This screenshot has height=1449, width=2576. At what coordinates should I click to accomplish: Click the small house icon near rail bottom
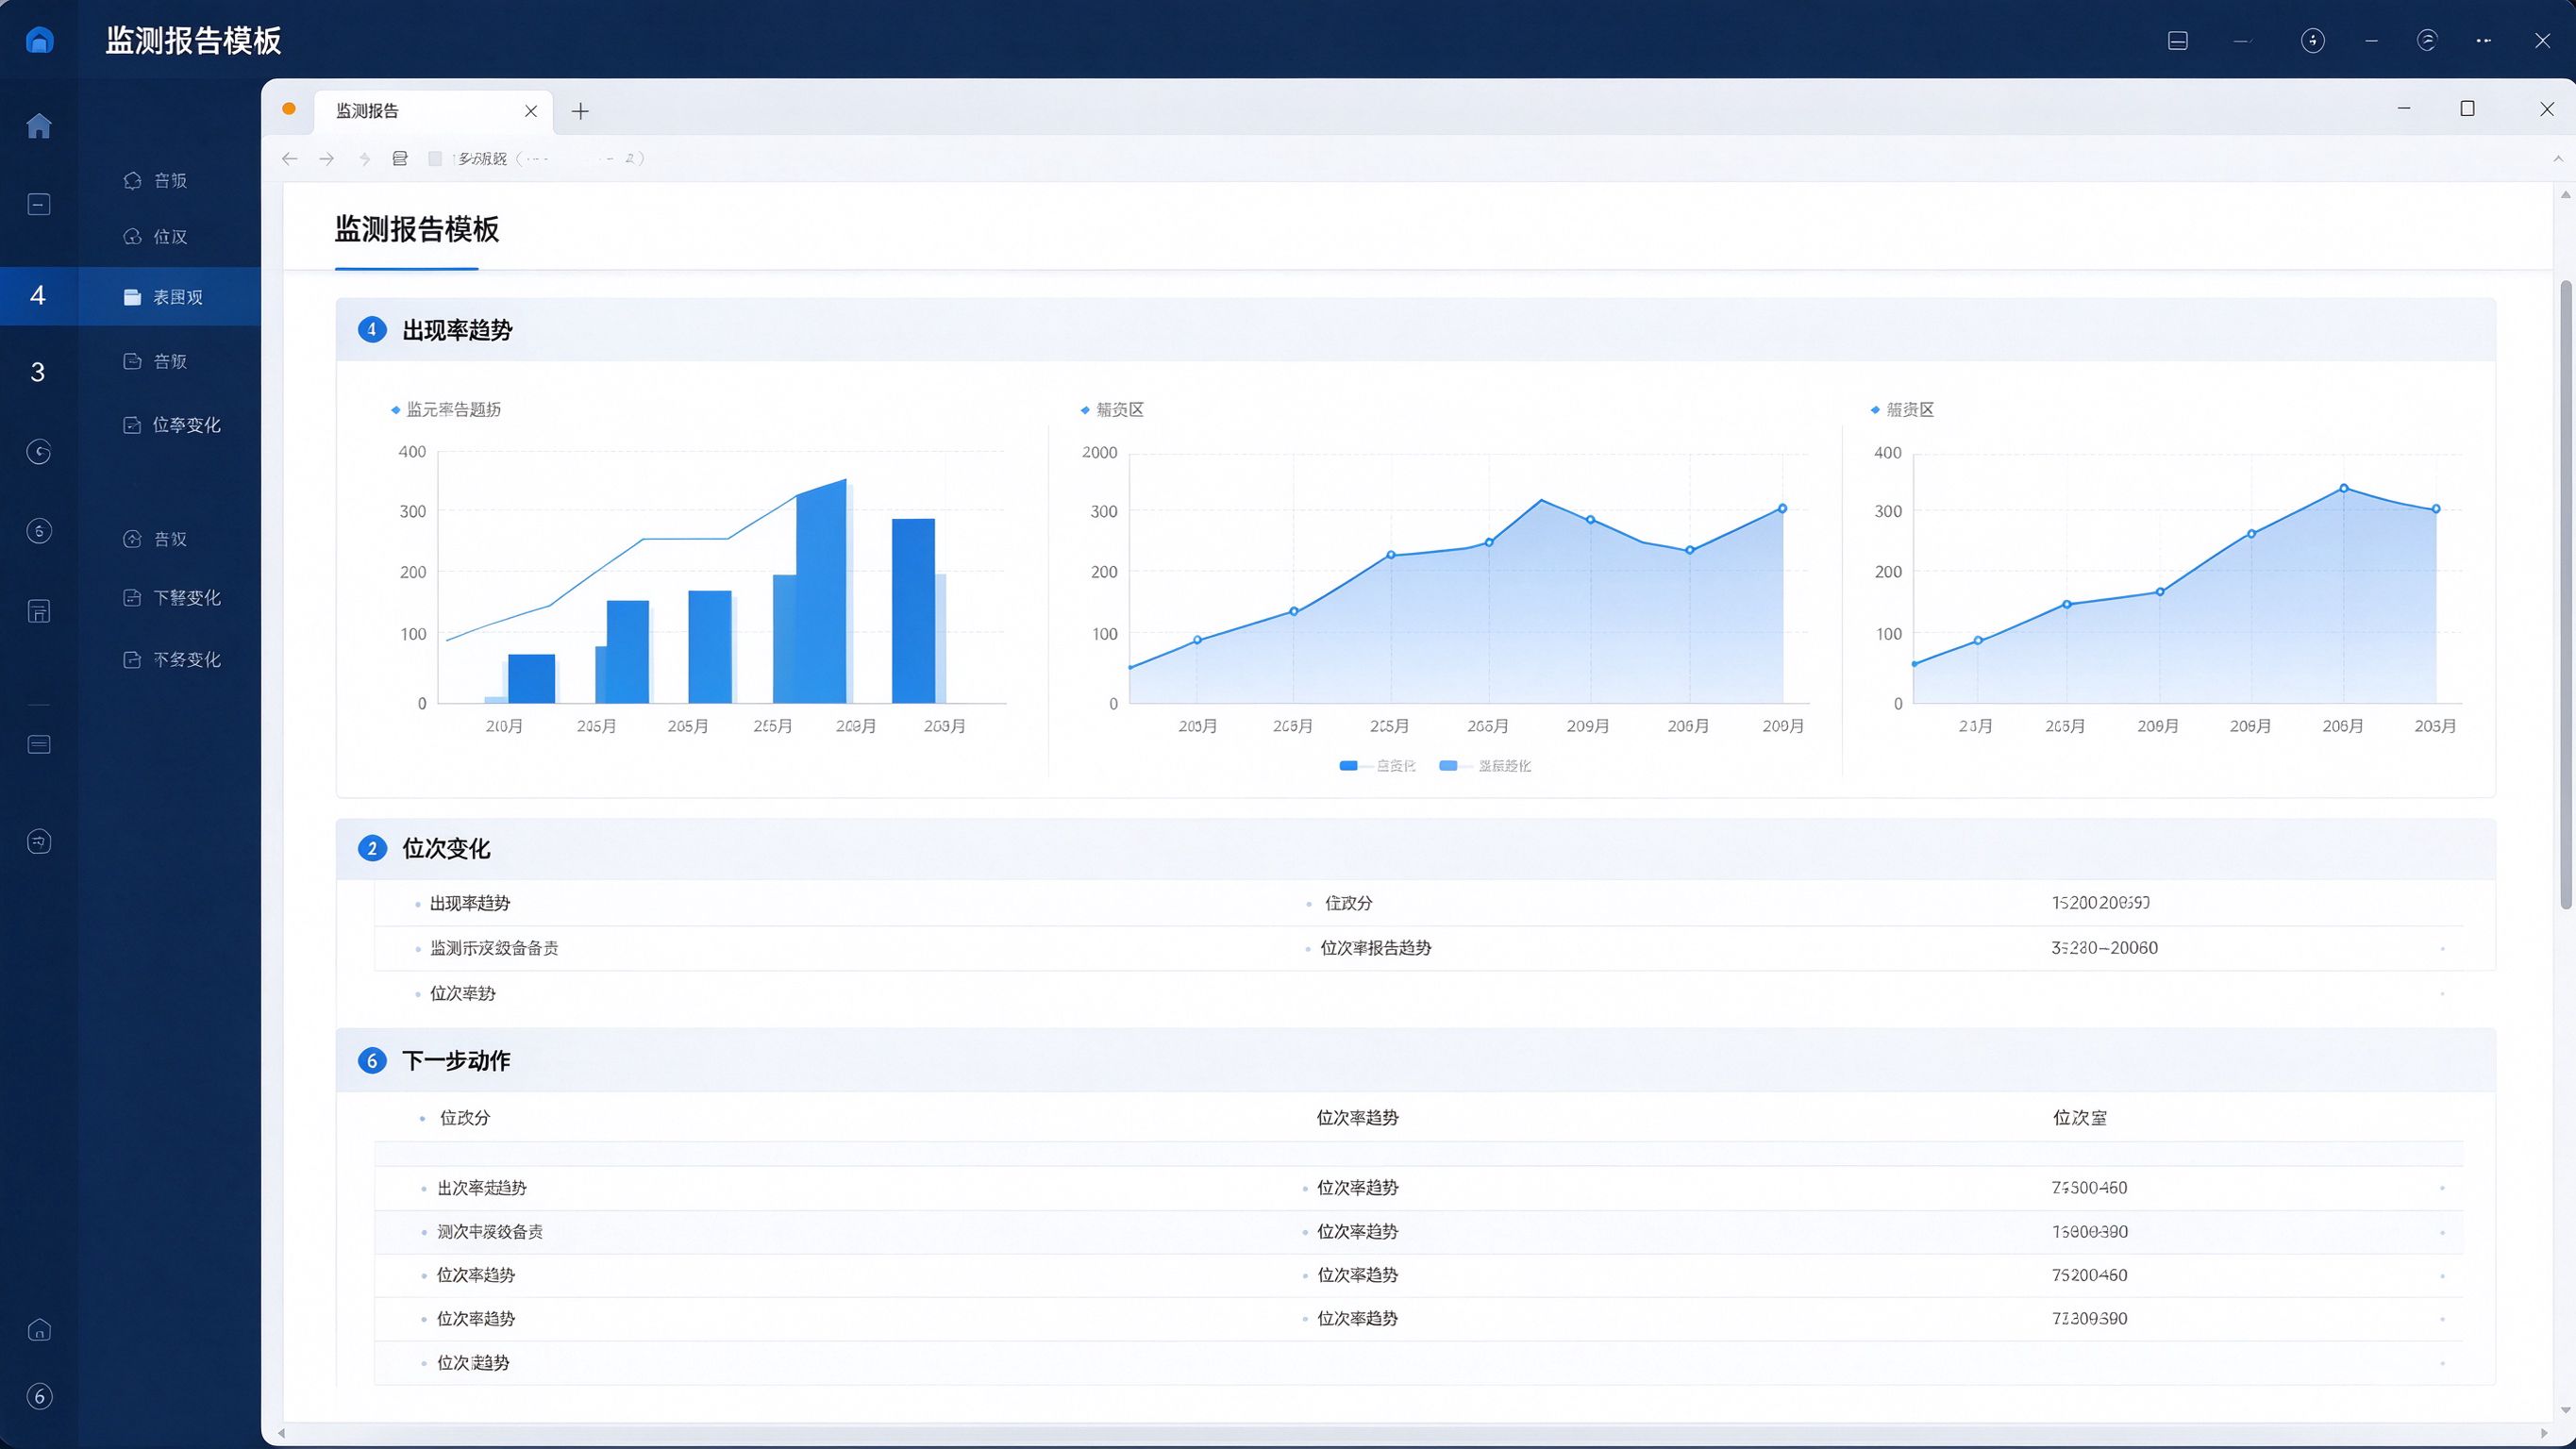pyautogui.click(x=39, y=1330)
